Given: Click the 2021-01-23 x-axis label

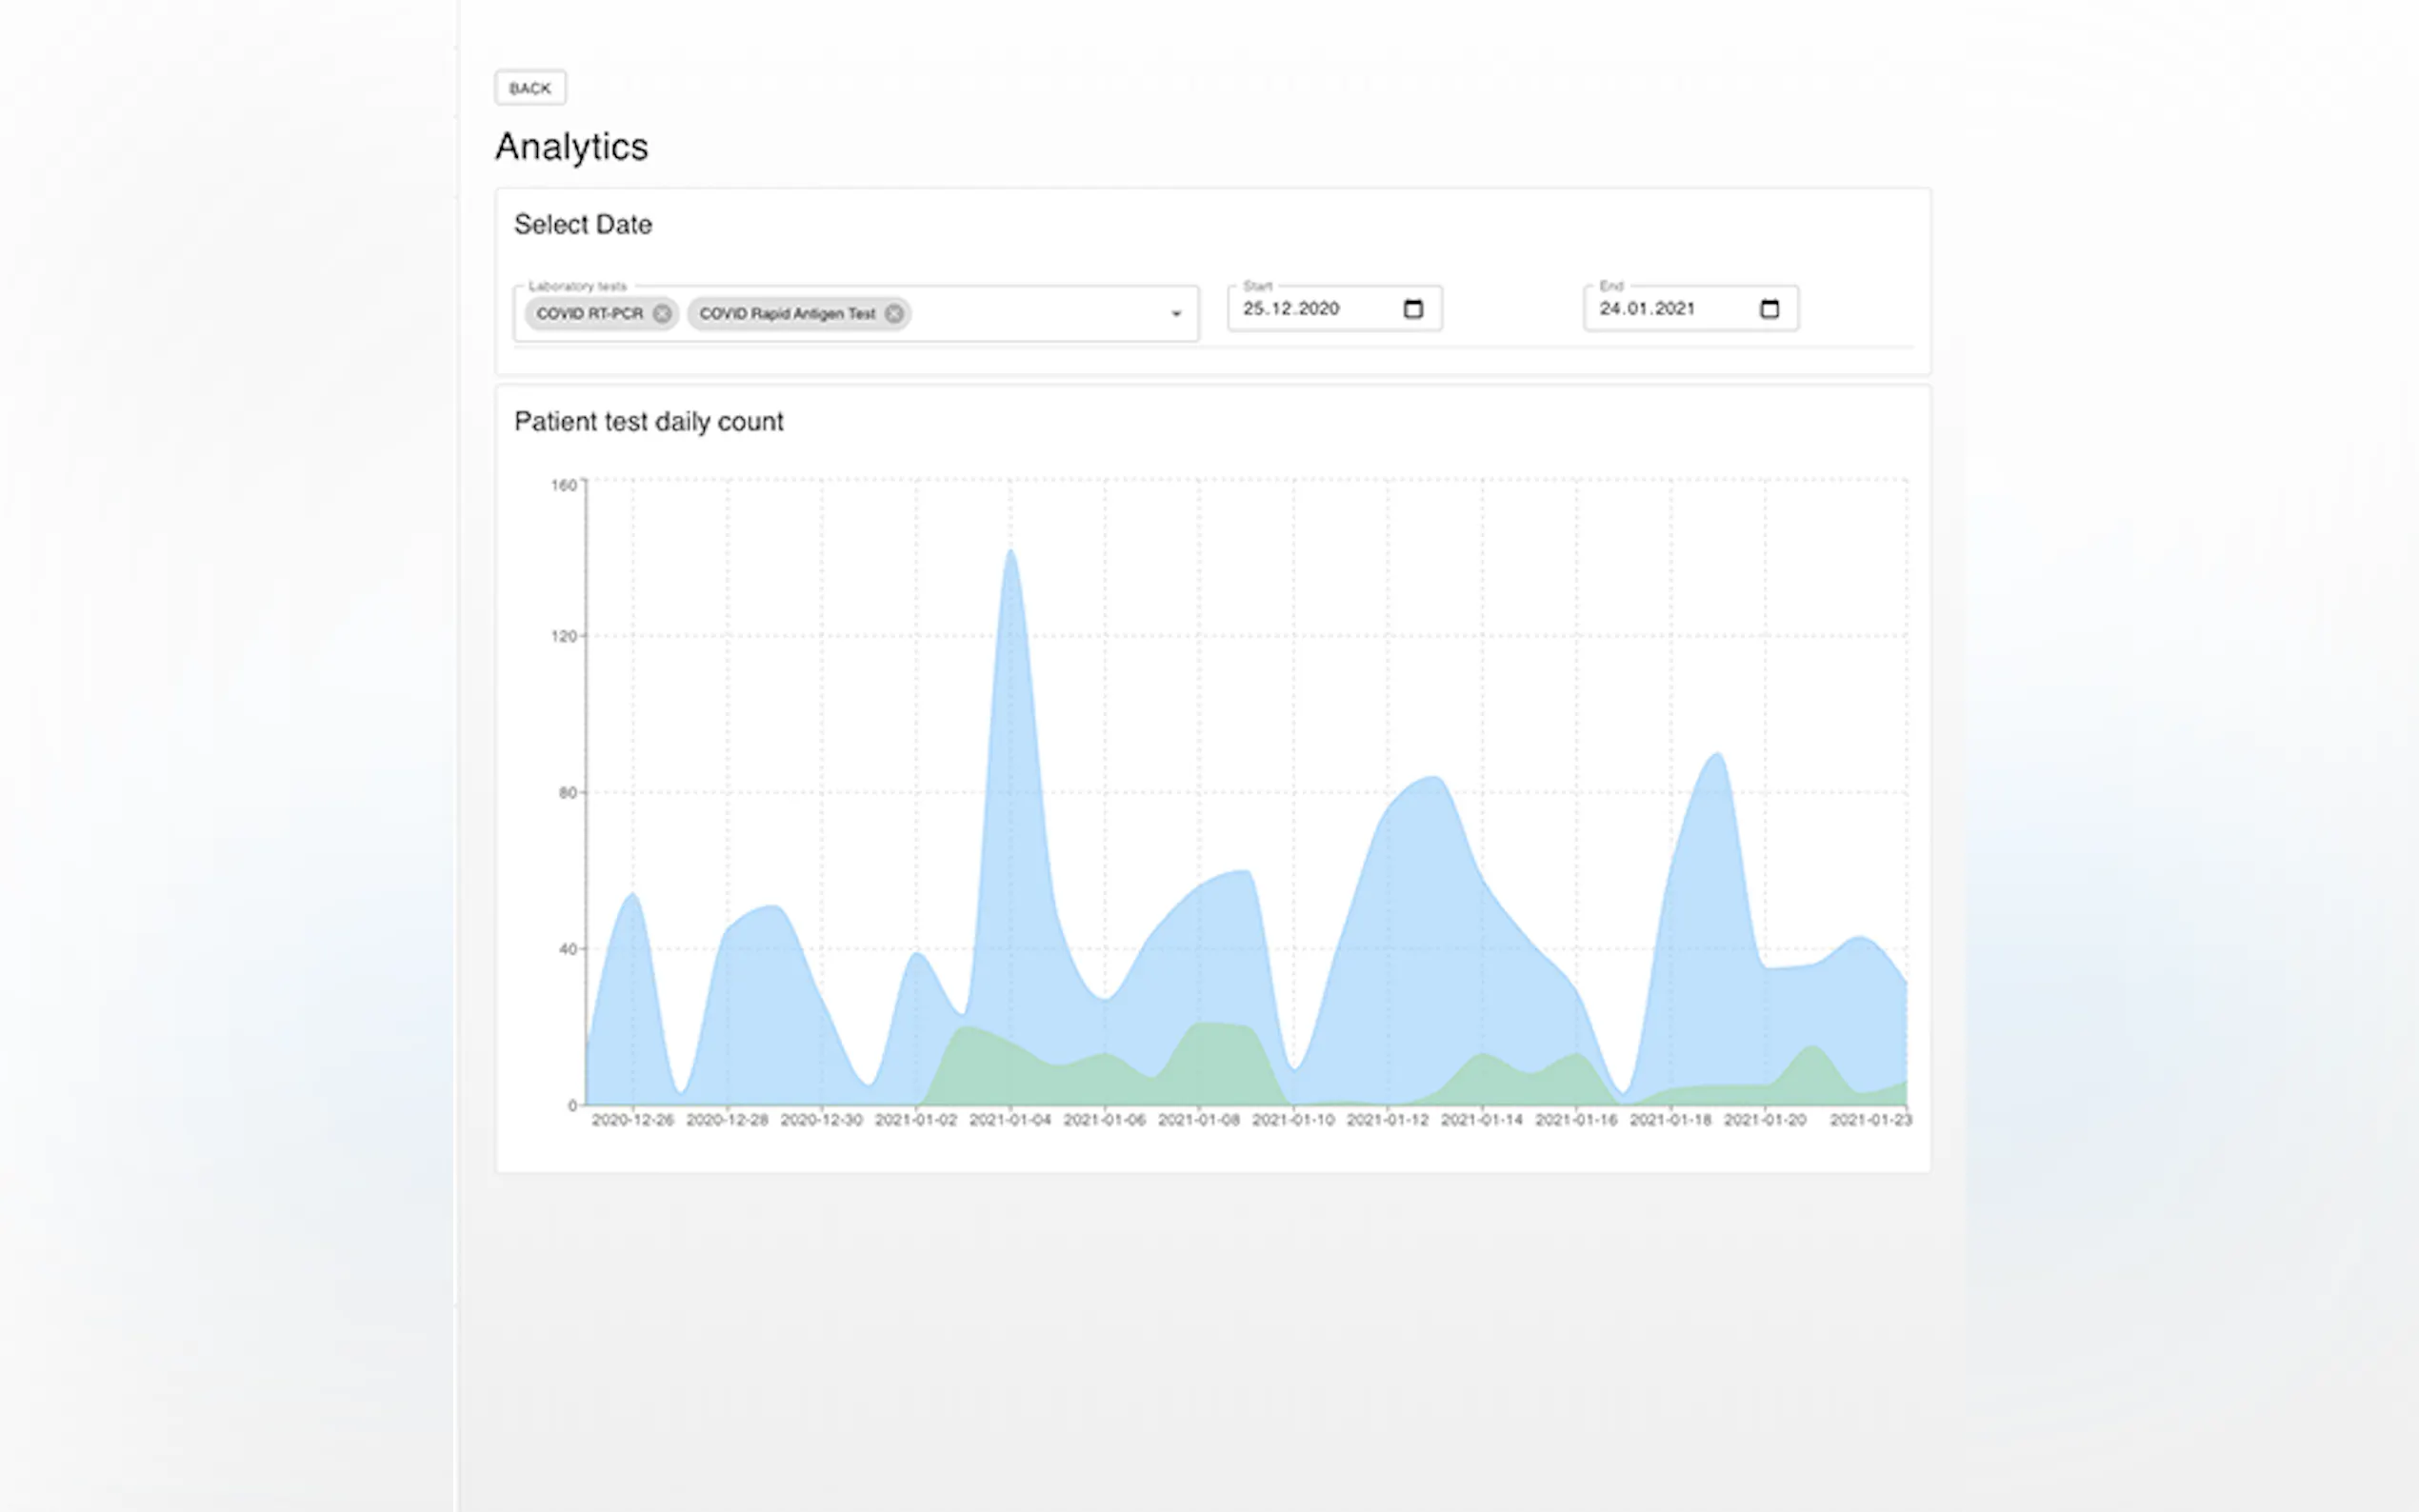Looking at the screenshot, I should pos(1870,1120).
